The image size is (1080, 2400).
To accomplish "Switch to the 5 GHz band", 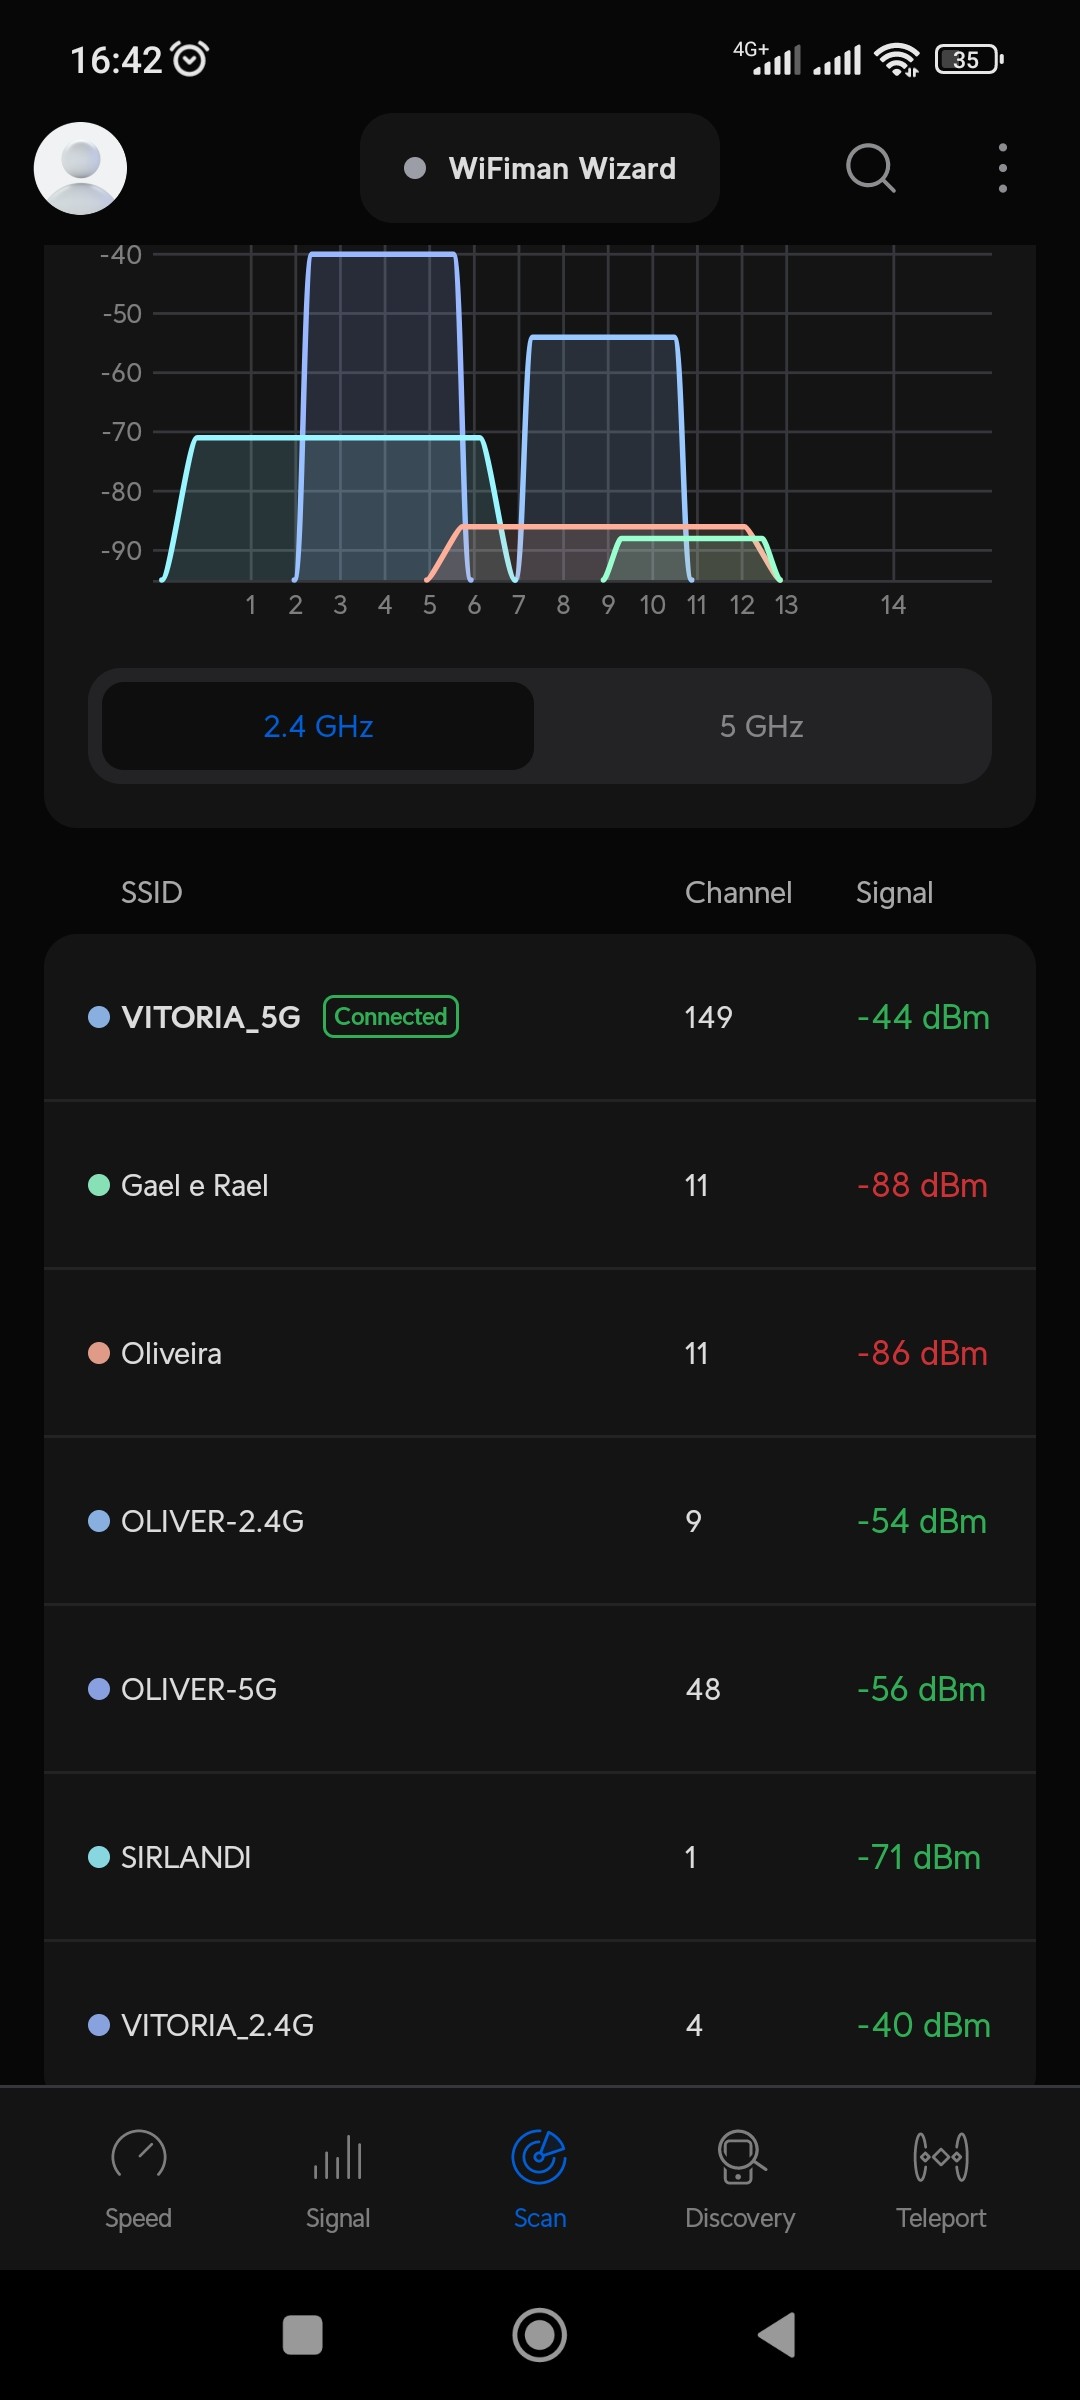I will [x=761, y=726].
